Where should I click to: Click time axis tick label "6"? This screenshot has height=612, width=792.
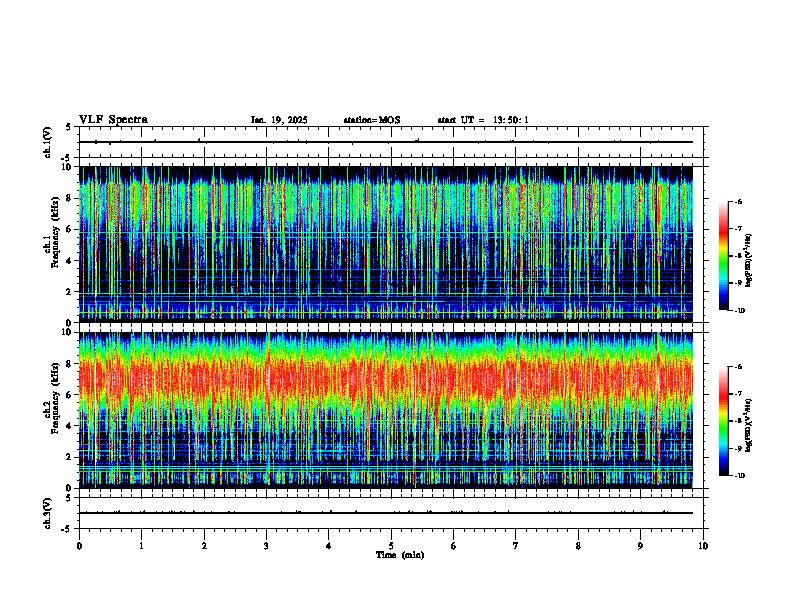453,546
